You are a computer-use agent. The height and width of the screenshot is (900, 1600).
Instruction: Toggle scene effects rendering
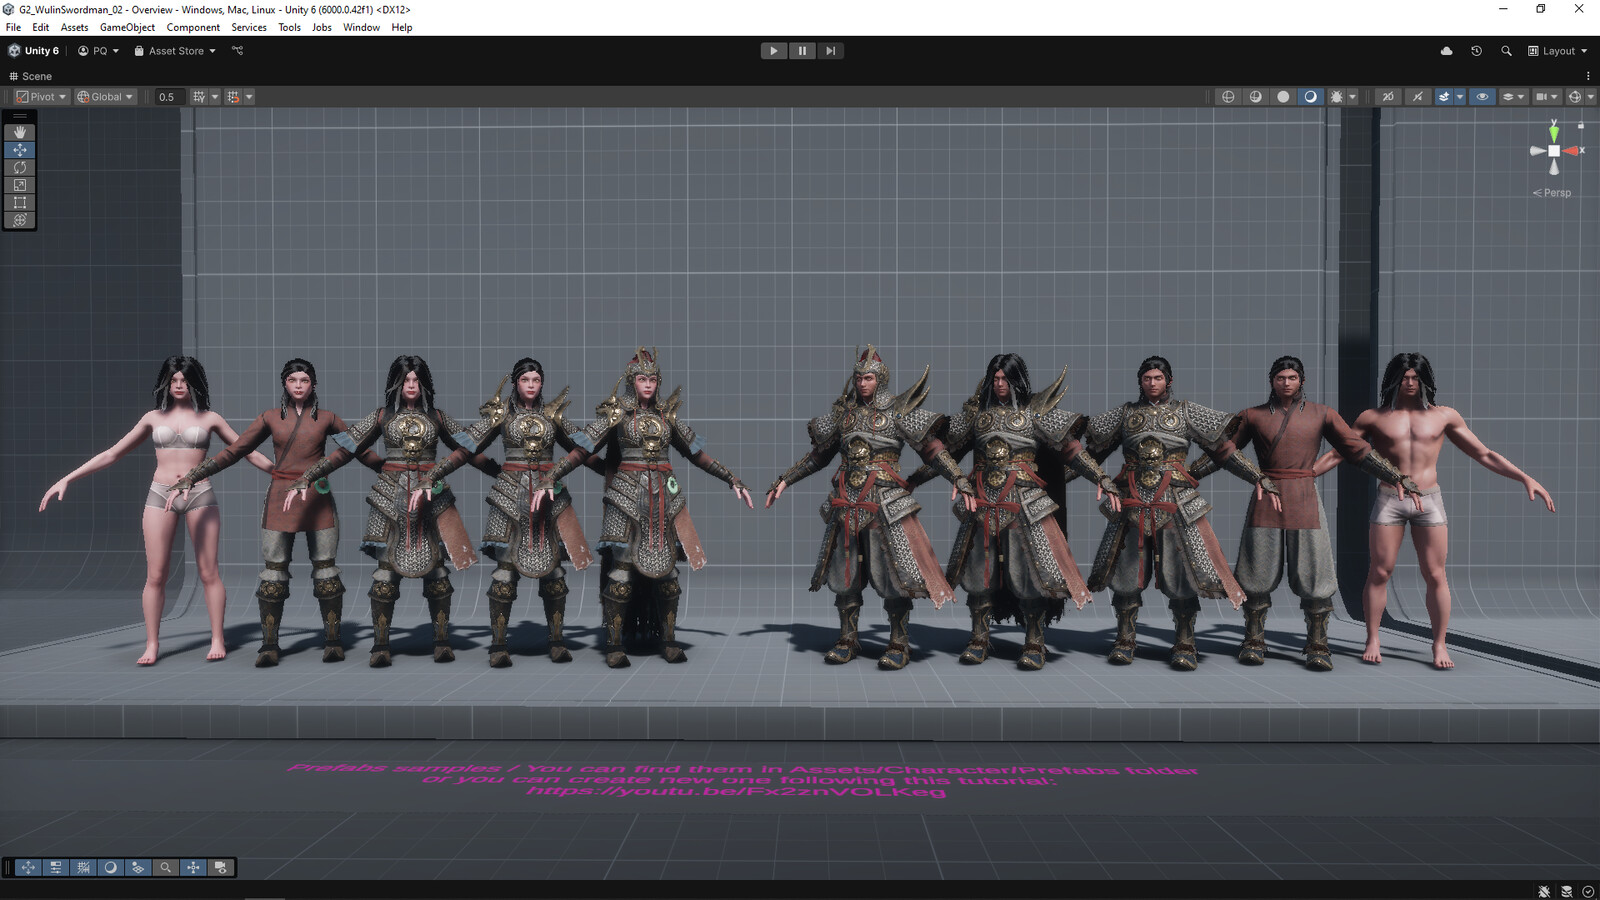coord(1444,97)
